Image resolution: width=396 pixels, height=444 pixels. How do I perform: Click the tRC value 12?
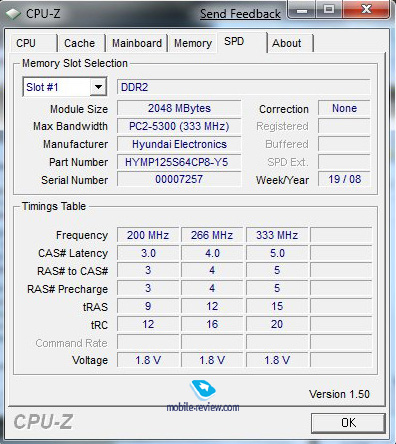pyautogui.click(x=148, y=324)
